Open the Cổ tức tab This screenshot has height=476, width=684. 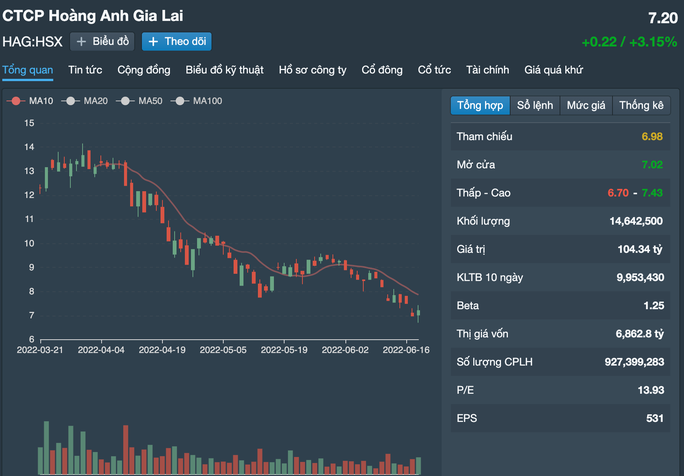pyautogui.click(x=435, y=70)
